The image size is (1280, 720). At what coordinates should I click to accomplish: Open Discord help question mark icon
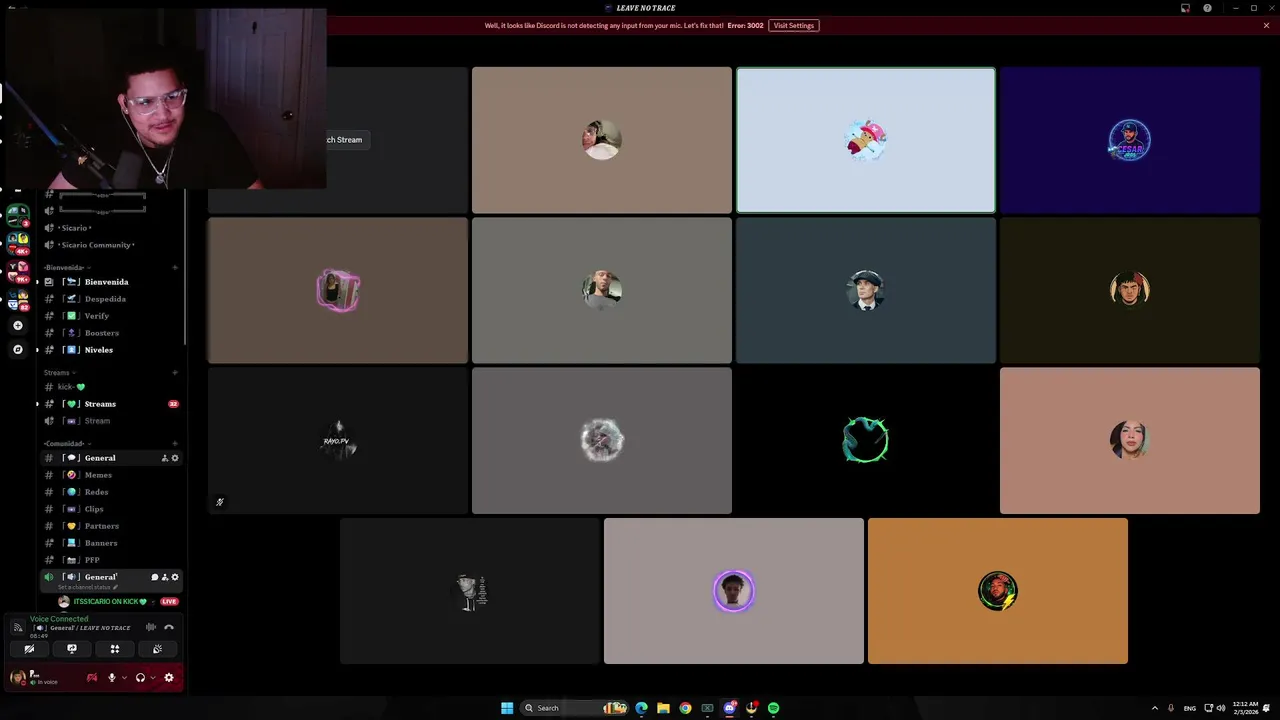[x=1207, y=8]
